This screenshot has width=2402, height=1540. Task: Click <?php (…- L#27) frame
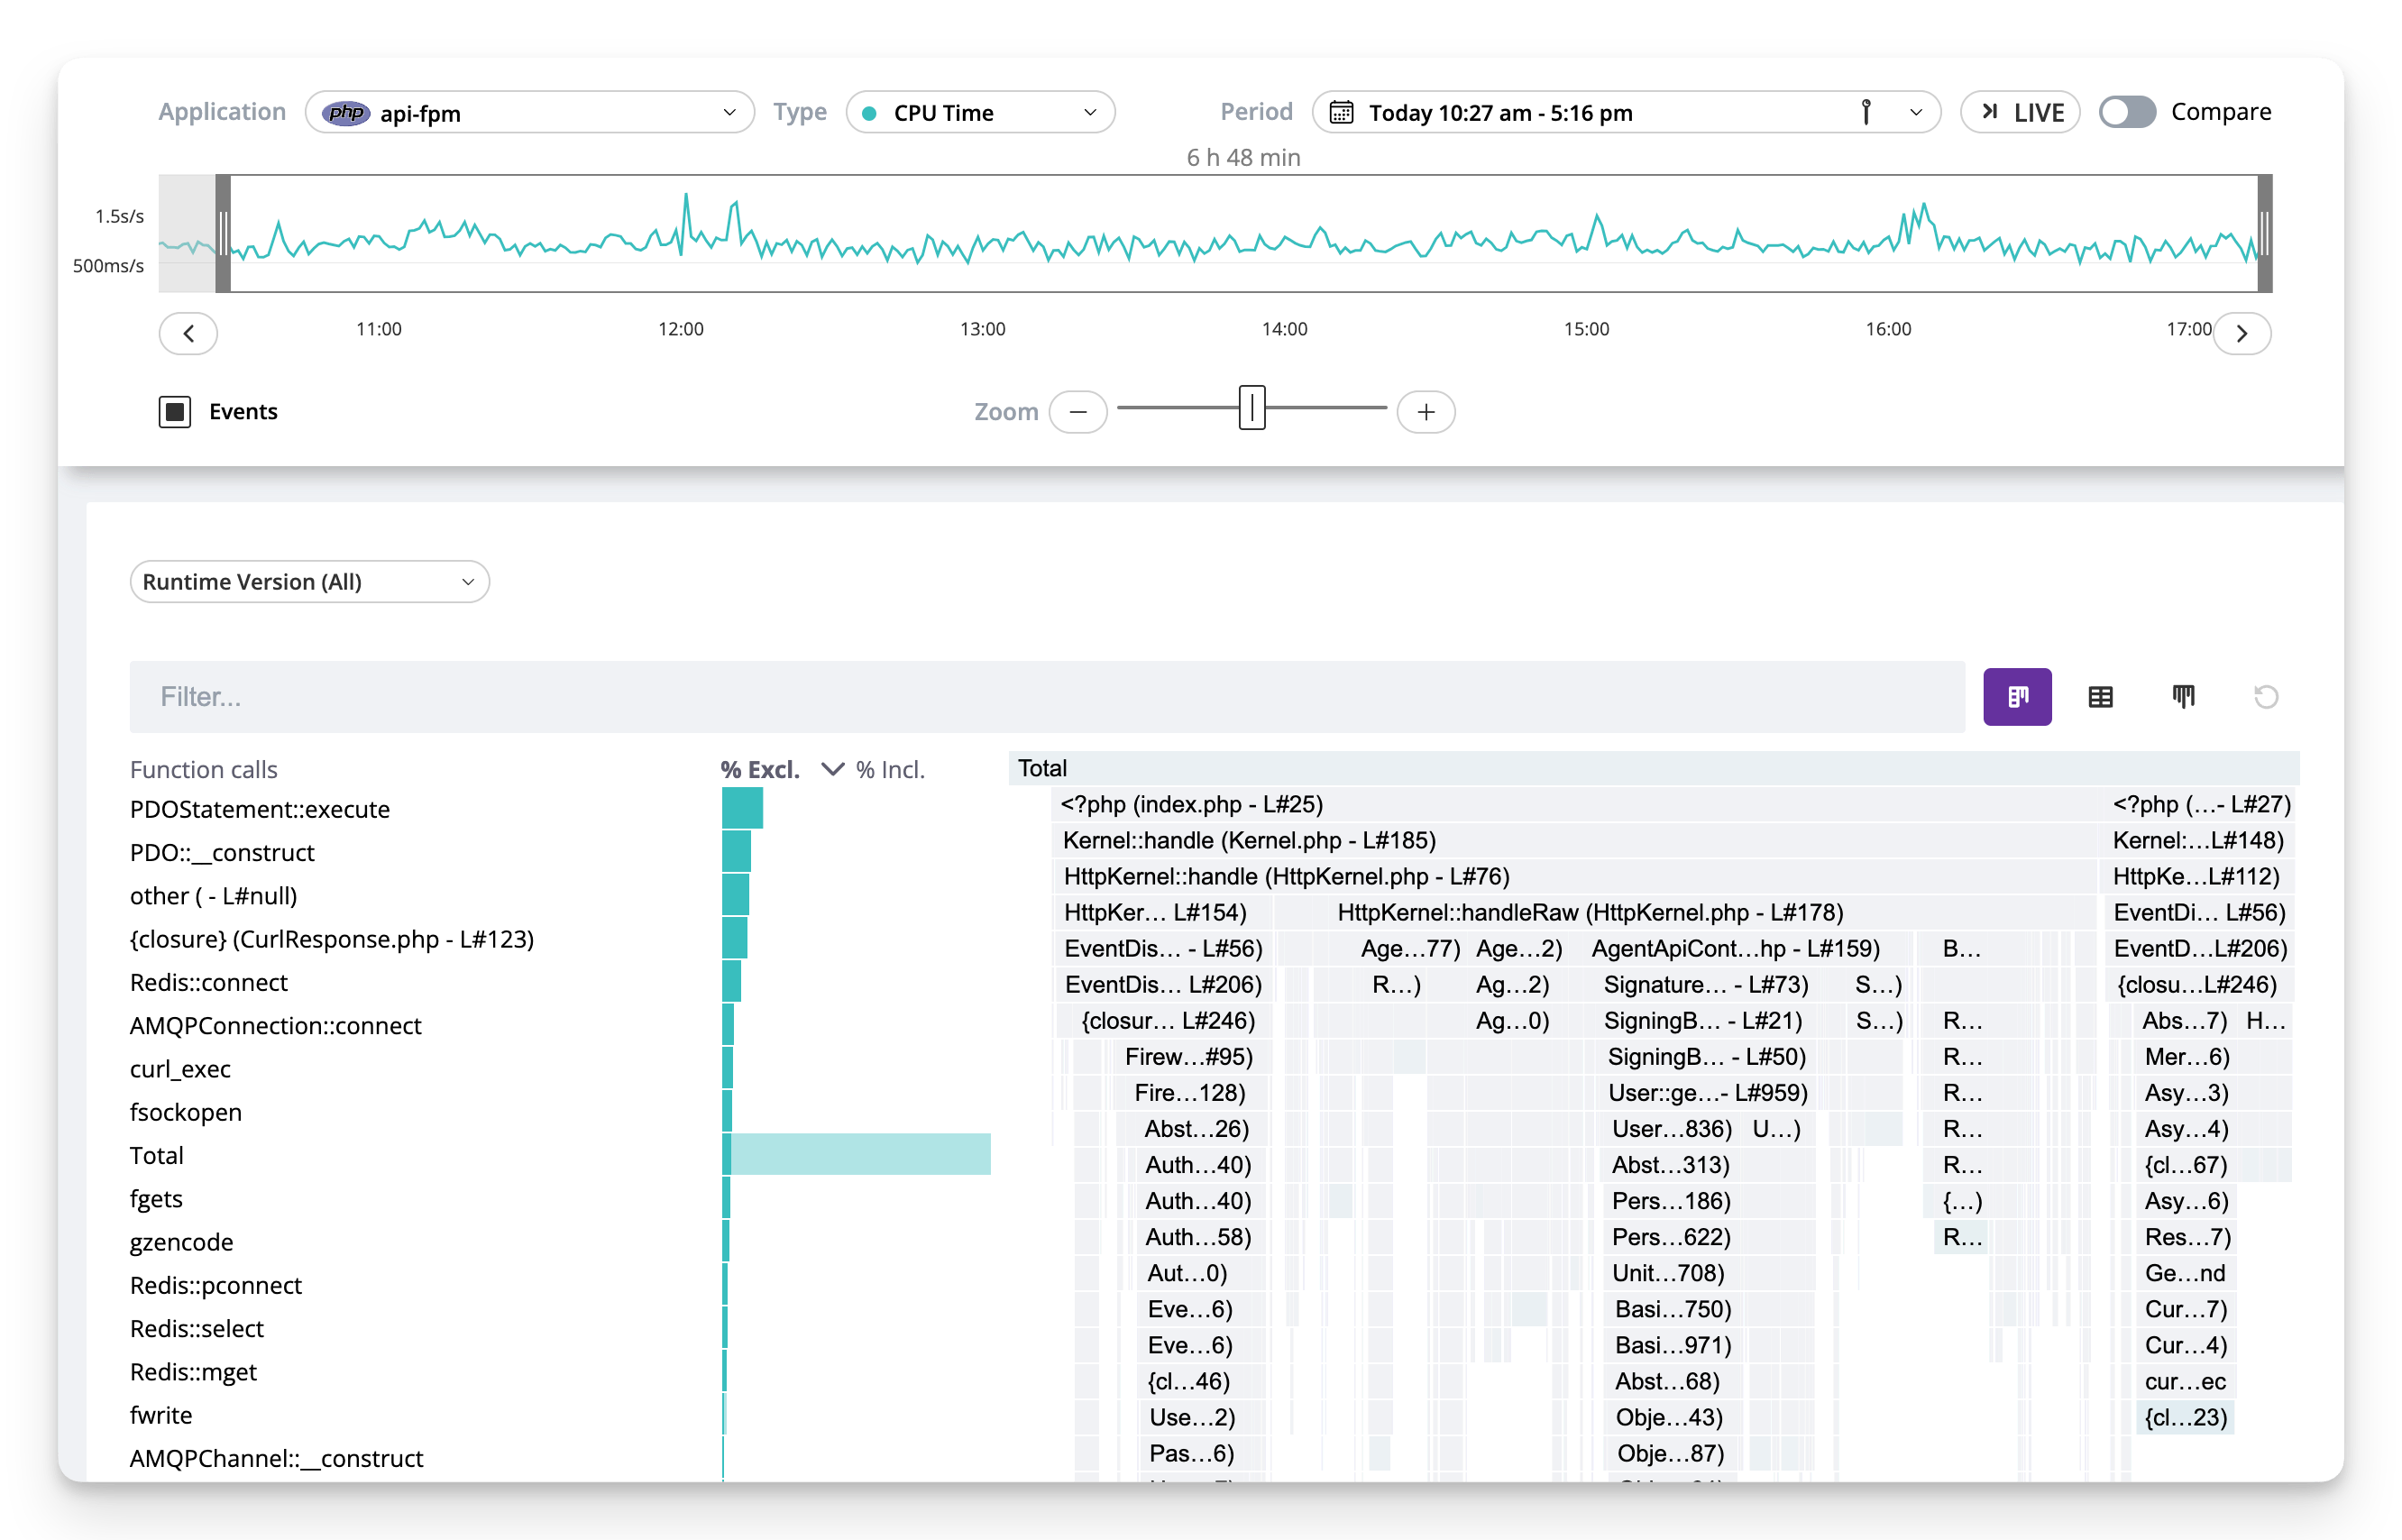(x=2200, y=804)
